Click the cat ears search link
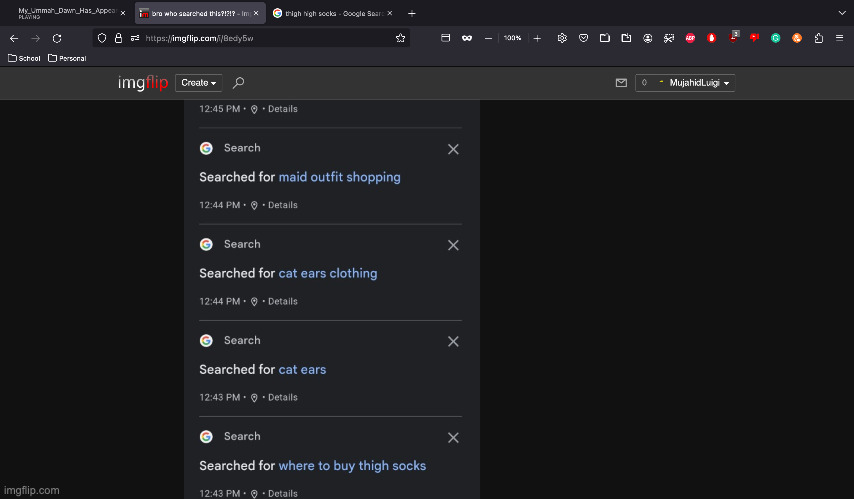This screenshot has height=499, width=854. 302,369
